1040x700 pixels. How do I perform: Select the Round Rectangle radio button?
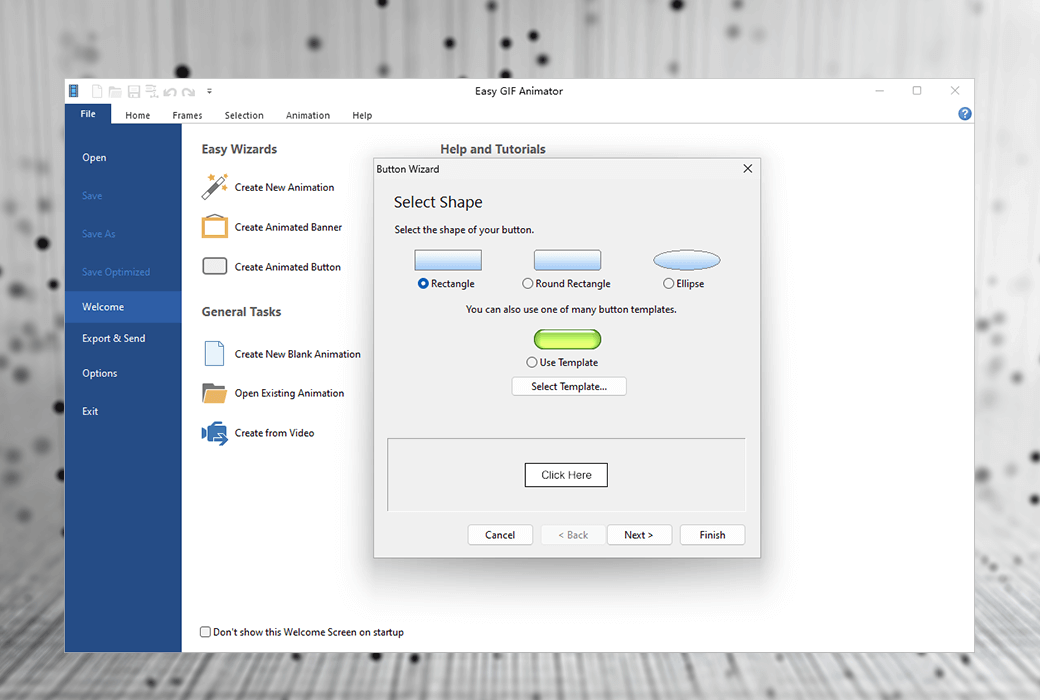[x=527, y=283]
